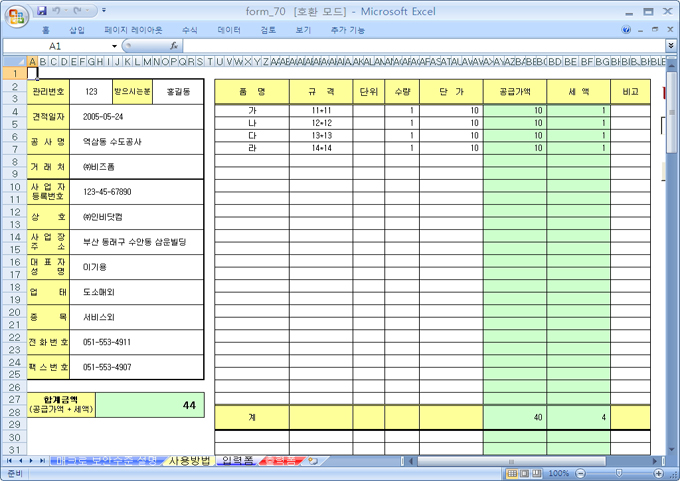Select the fax number 051-553-4907
The height and width of the screenshot is (481, 680).
[136, 367]
